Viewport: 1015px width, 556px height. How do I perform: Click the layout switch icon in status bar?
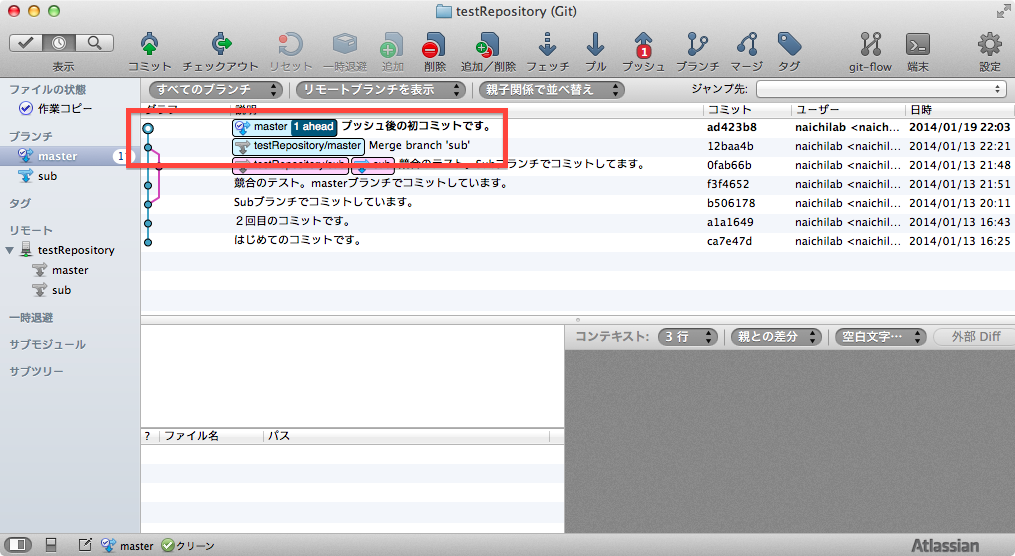(x=51, y=545)
